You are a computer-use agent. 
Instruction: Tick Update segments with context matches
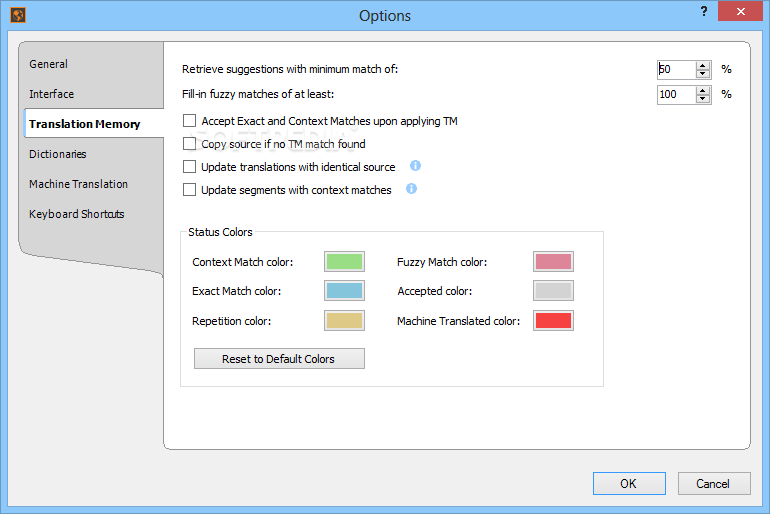190,190
